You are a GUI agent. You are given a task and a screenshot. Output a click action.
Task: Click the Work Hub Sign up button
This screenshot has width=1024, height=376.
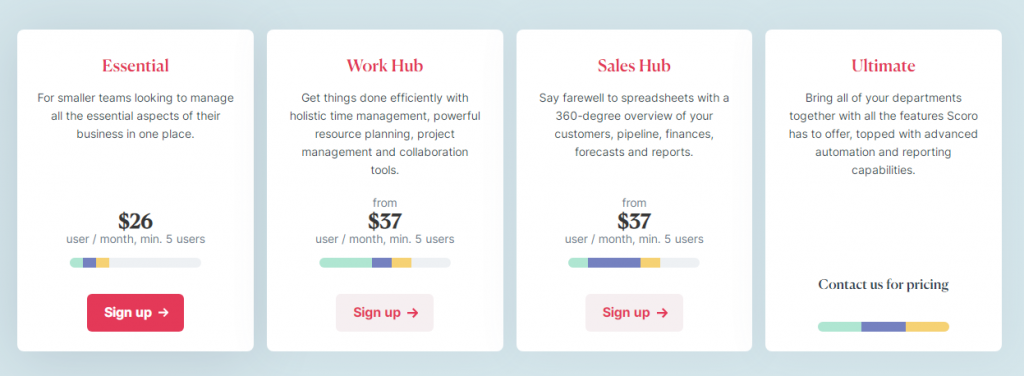385,313
